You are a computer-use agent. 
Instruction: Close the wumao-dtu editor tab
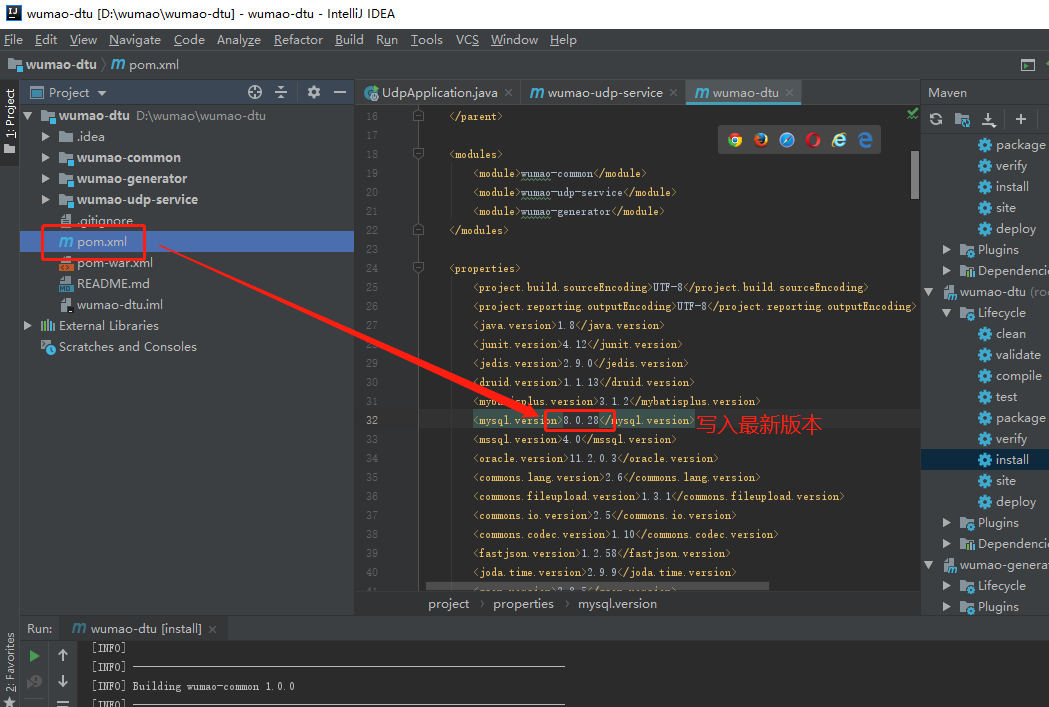(789, 92)
